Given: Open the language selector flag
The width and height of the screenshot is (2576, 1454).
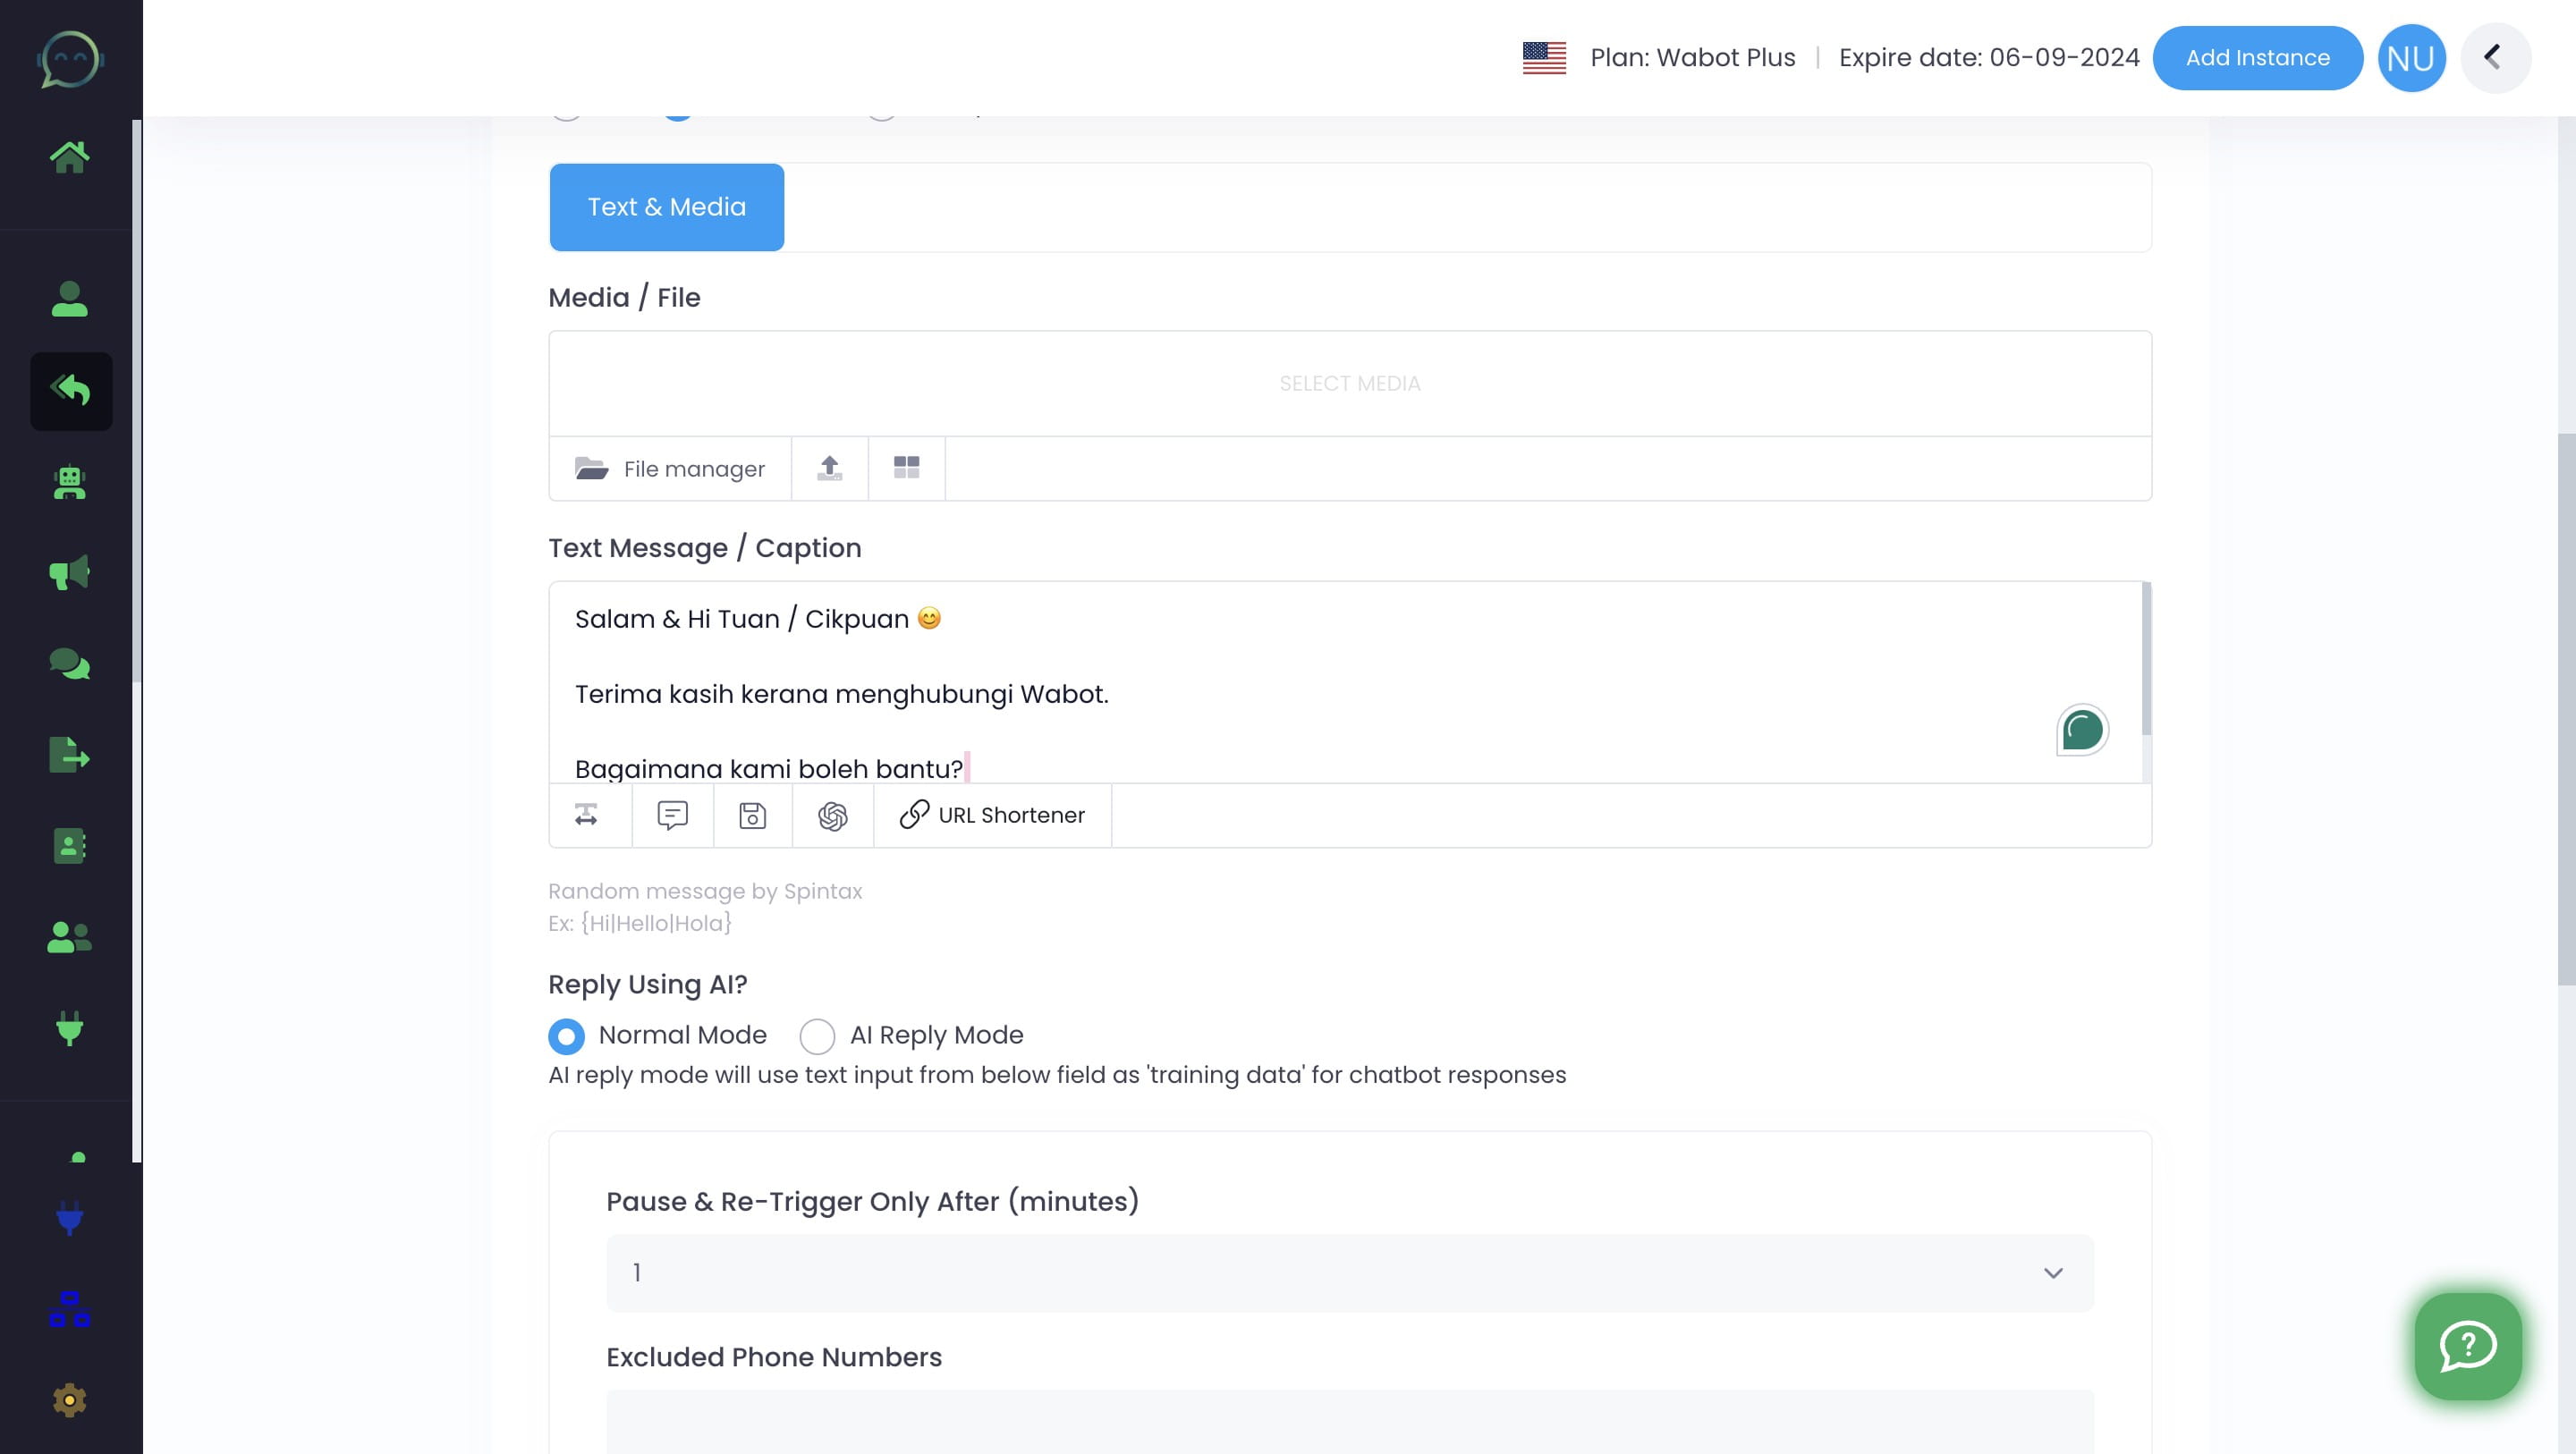Looking at the screenshot, I should pos(1543,57).
